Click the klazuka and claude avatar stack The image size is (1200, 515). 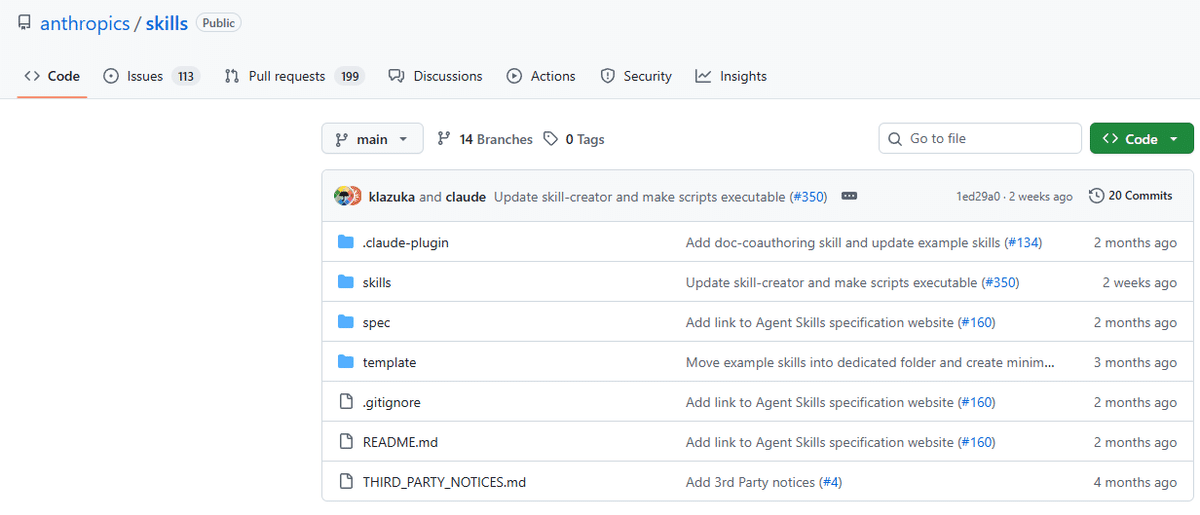pos(347,196)
